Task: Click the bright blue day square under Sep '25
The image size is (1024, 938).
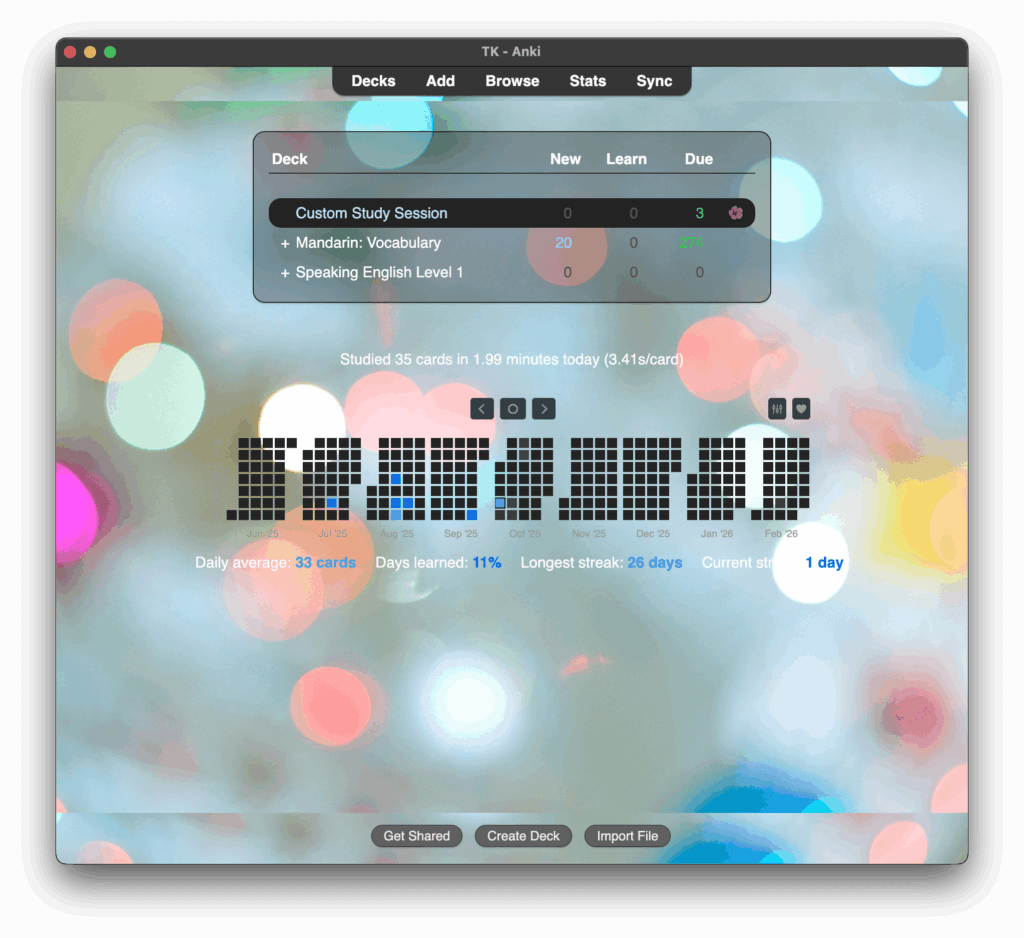Action: [x=472, y=515]
